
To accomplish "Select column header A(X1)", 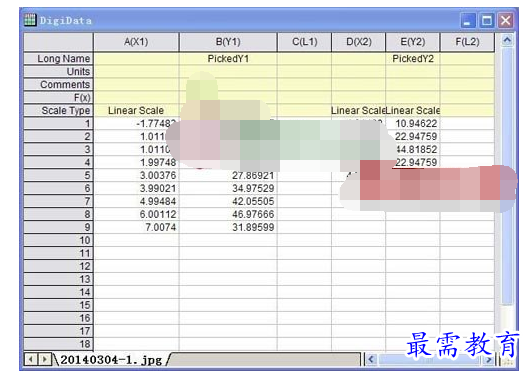I will [136, 42].
